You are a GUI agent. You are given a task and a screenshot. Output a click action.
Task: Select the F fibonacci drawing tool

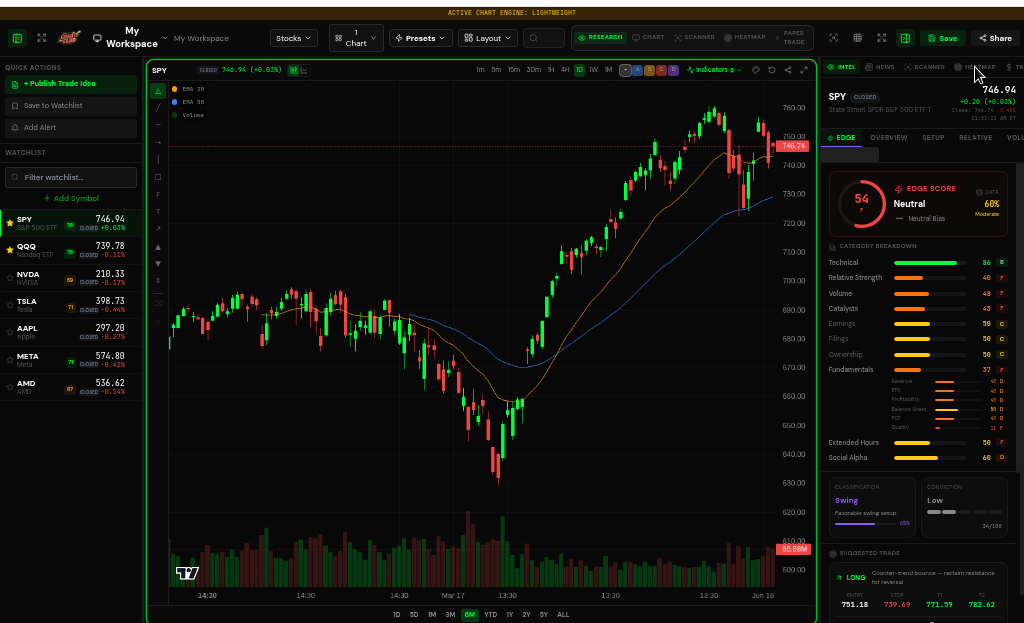157,195
